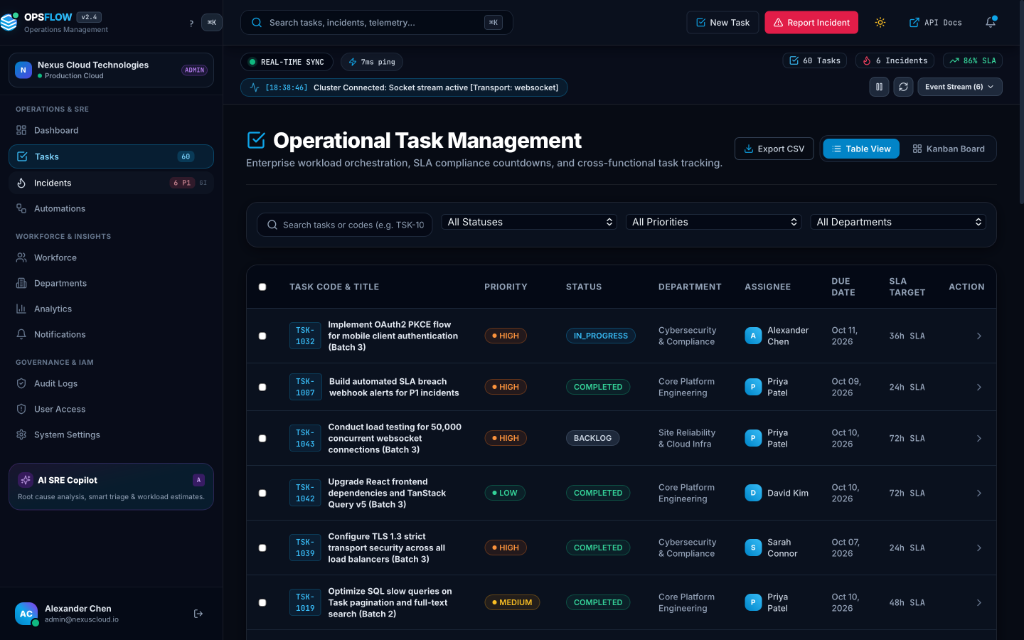The height and width of the screenshot is (640, 1024).
Task: Open Departments in the sidebar
Action: 111,283
